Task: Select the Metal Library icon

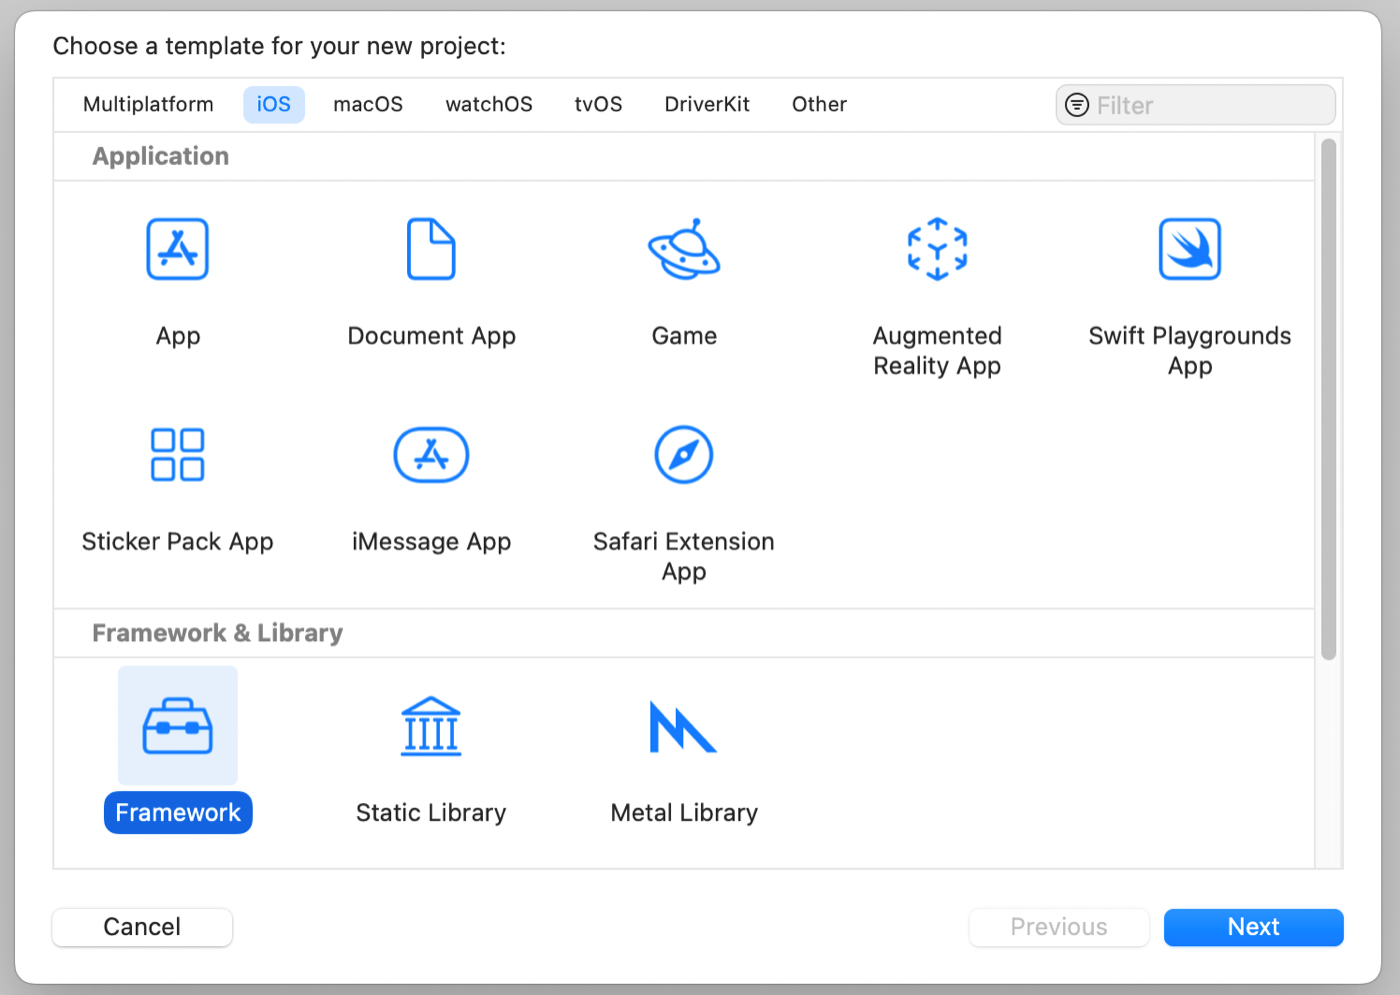Action: [x=684, y=726]
